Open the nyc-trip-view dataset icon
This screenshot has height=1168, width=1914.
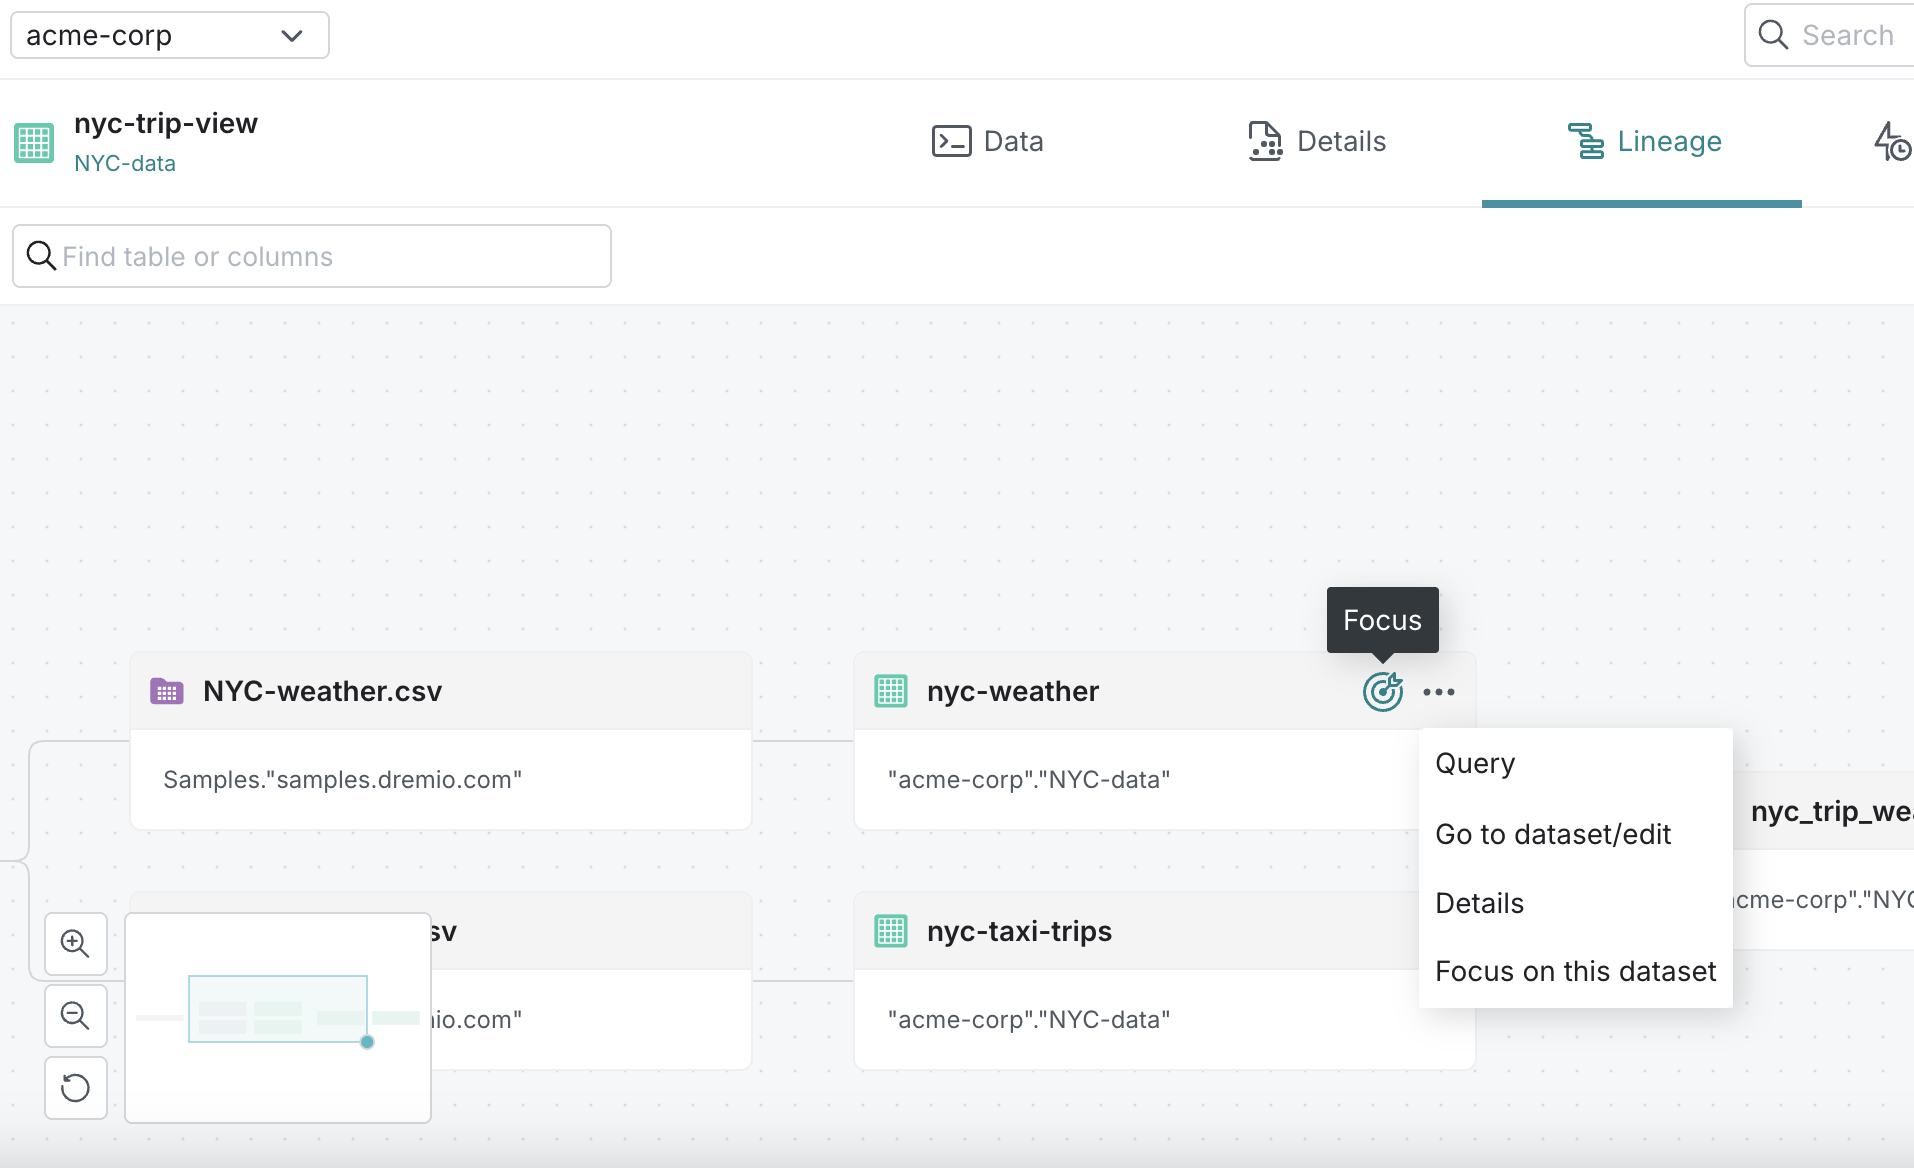click(33, 142)
